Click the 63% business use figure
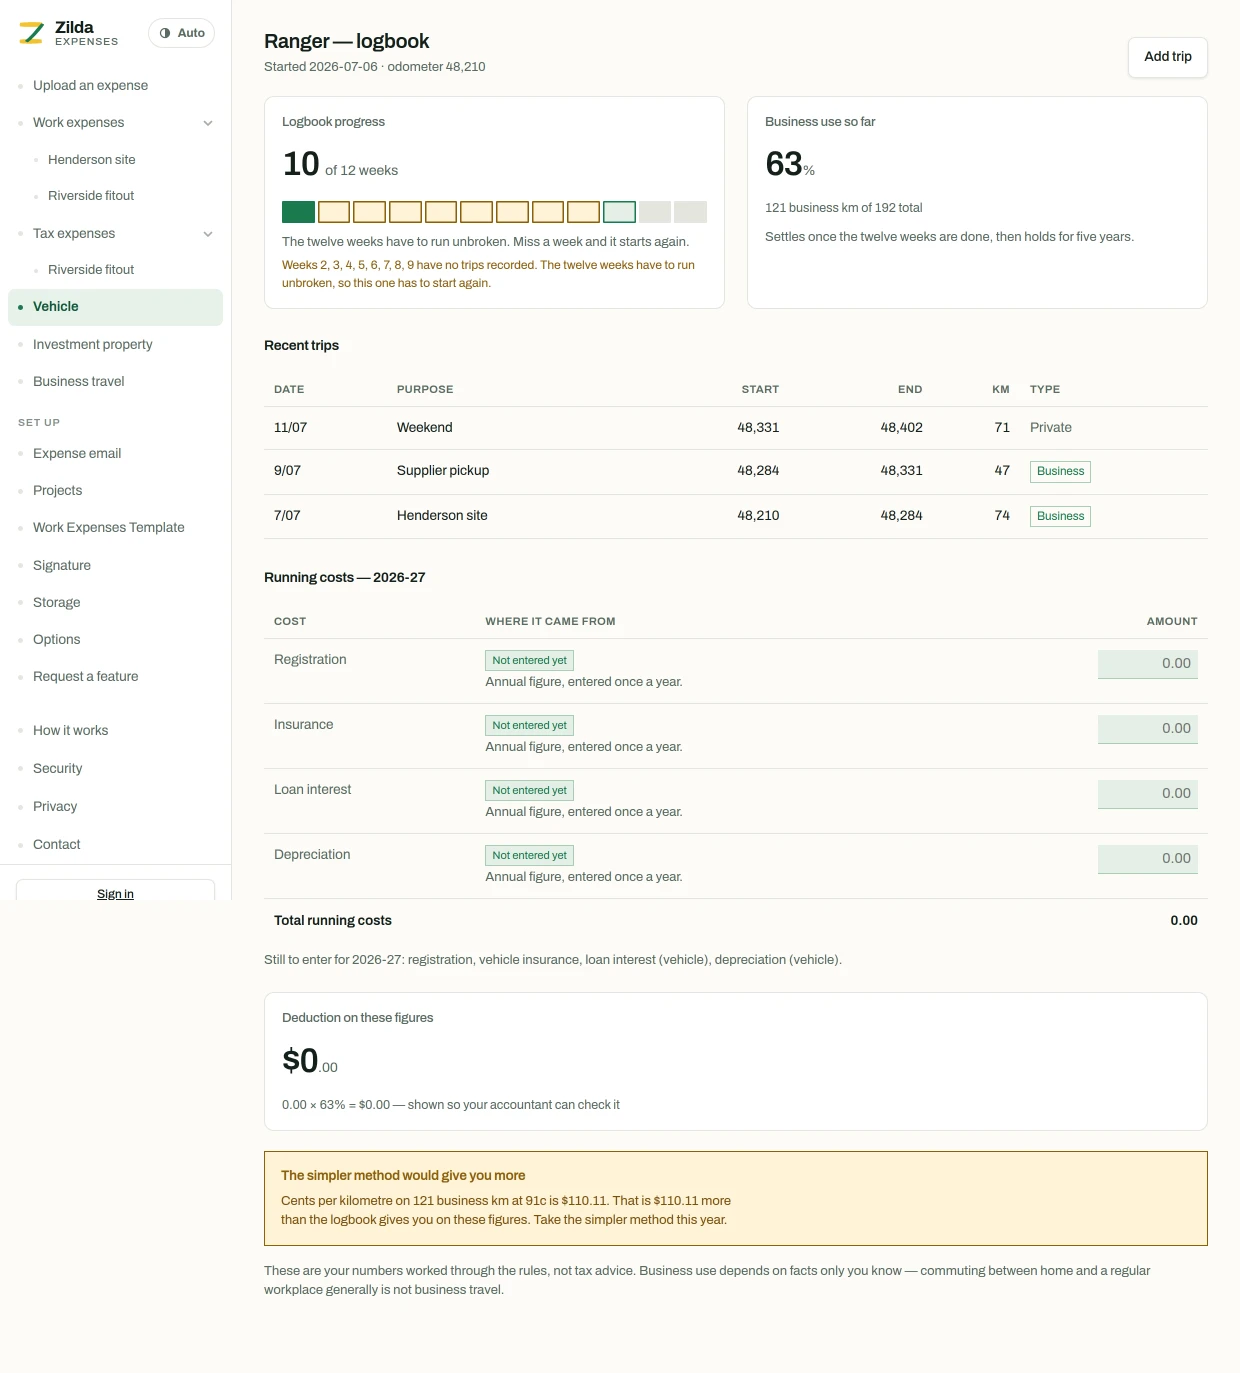Screen dimensions: 1240x1373 [x=790, y=164]
